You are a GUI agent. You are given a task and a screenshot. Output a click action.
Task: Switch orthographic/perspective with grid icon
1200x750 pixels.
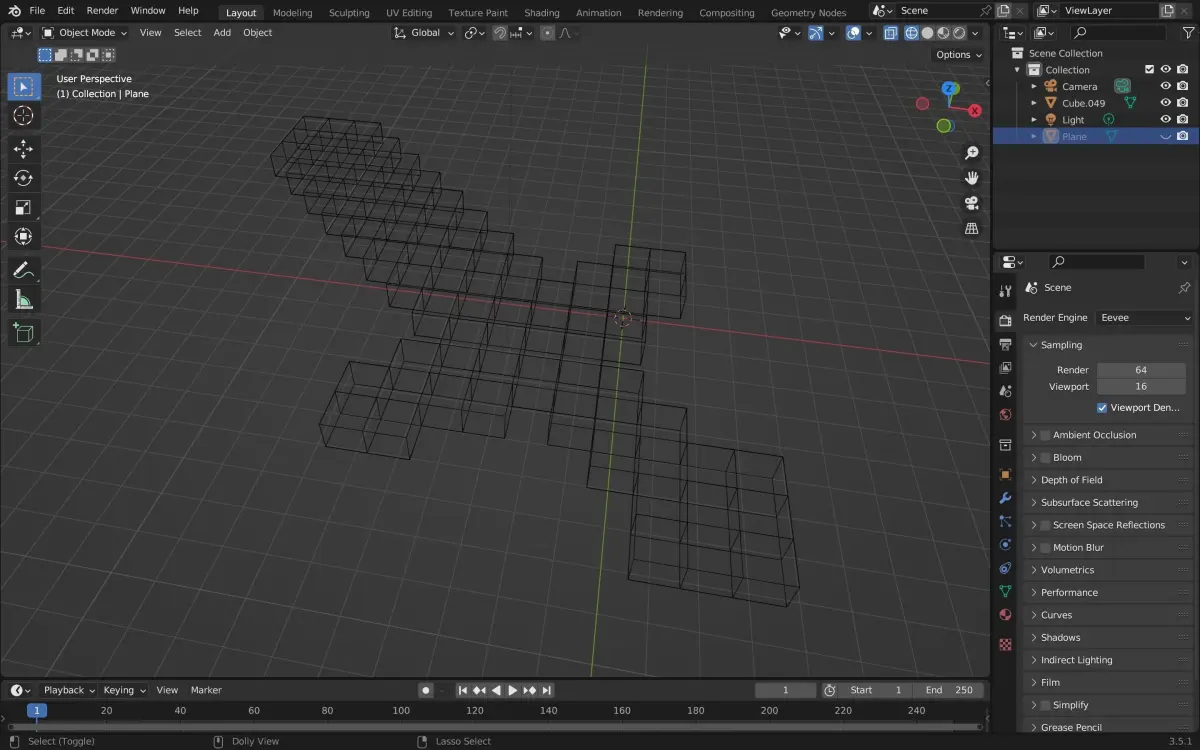point(971,228)
